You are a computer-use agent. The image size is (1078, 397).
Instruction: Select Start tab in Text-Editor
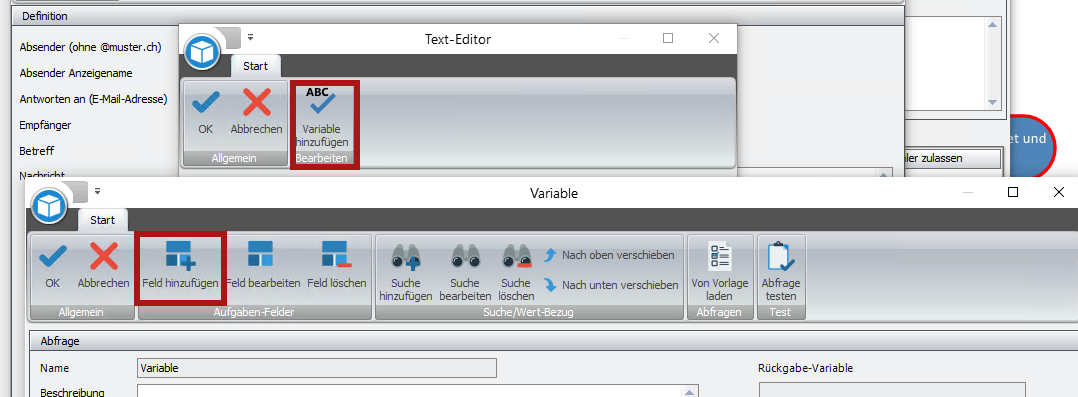256,66
